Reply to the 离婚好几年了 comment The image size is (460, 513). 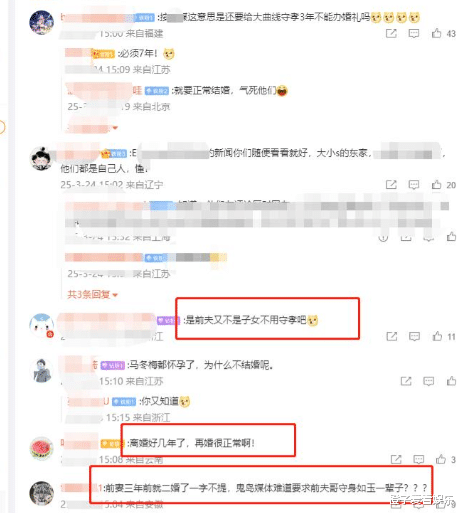[x=418, y=460]
